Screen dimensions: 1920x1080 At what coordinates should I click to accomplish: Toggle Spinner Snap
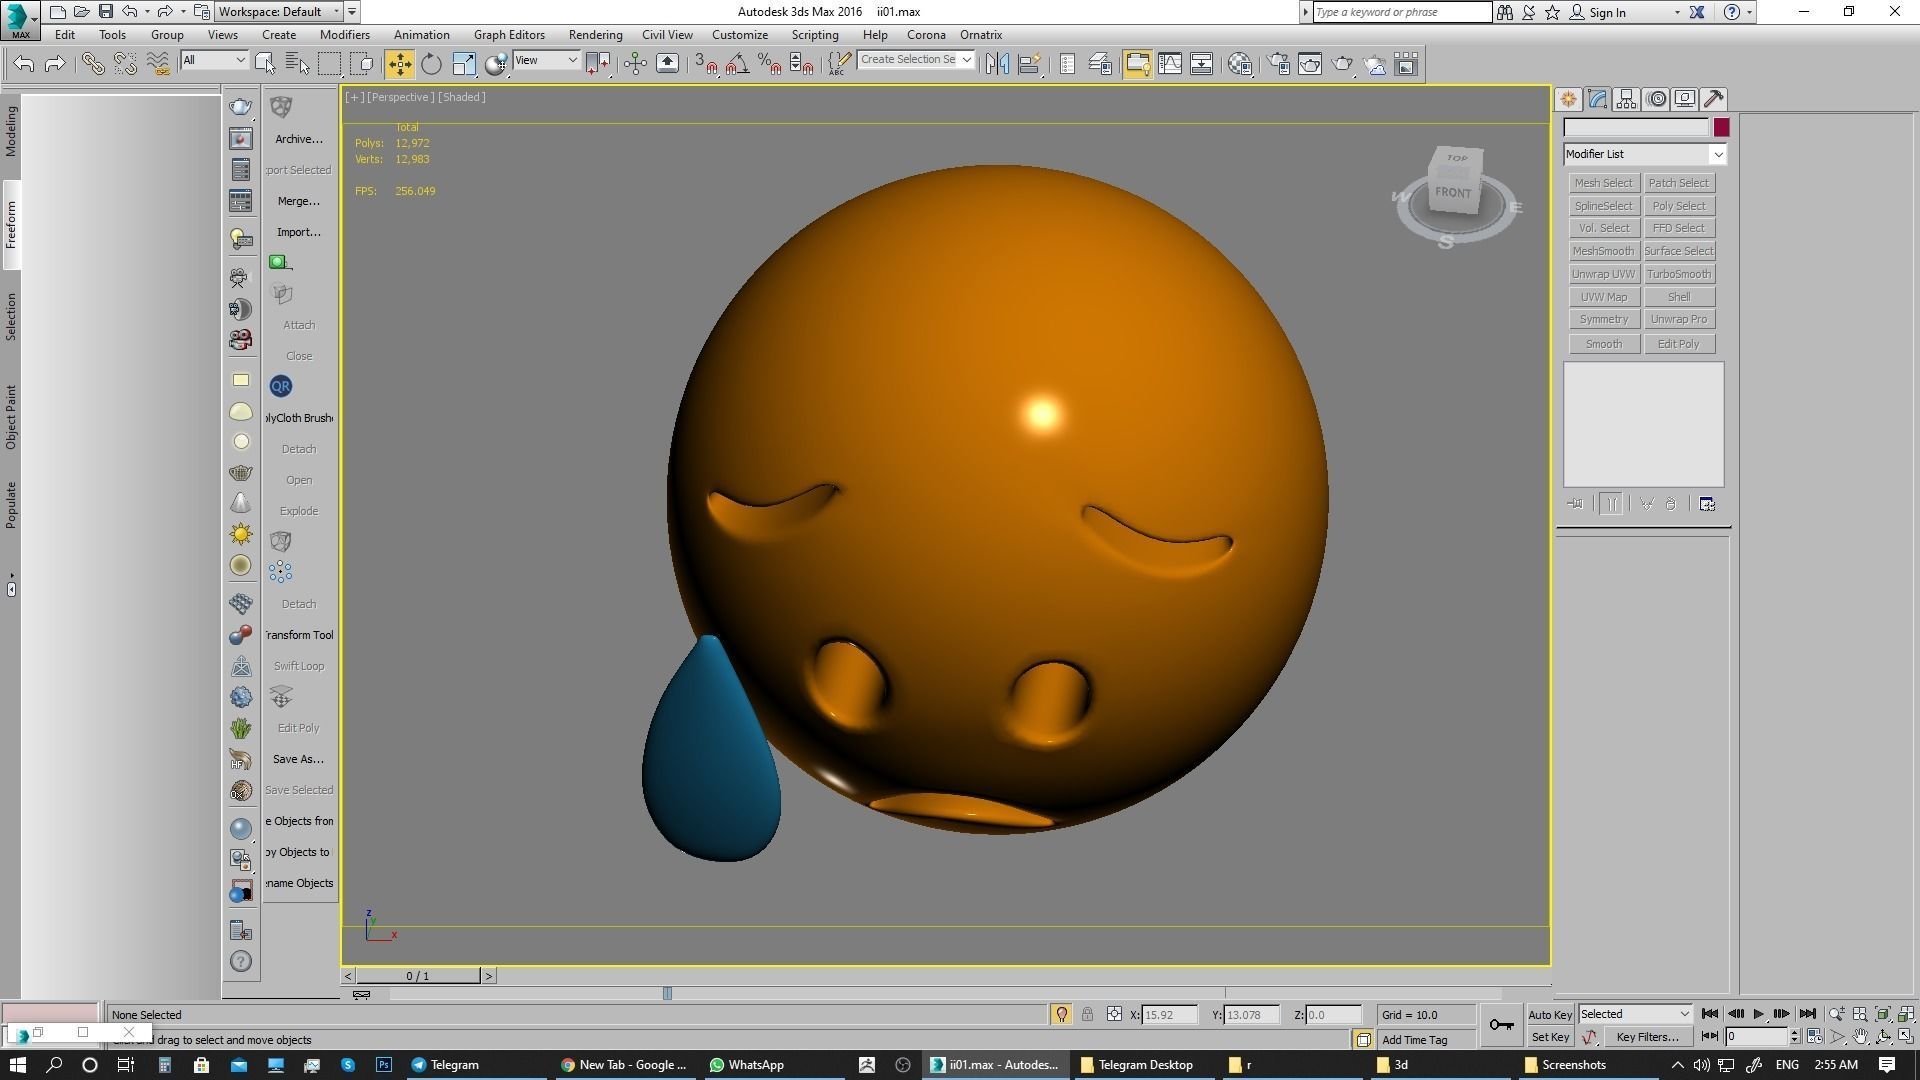(801, 64)
